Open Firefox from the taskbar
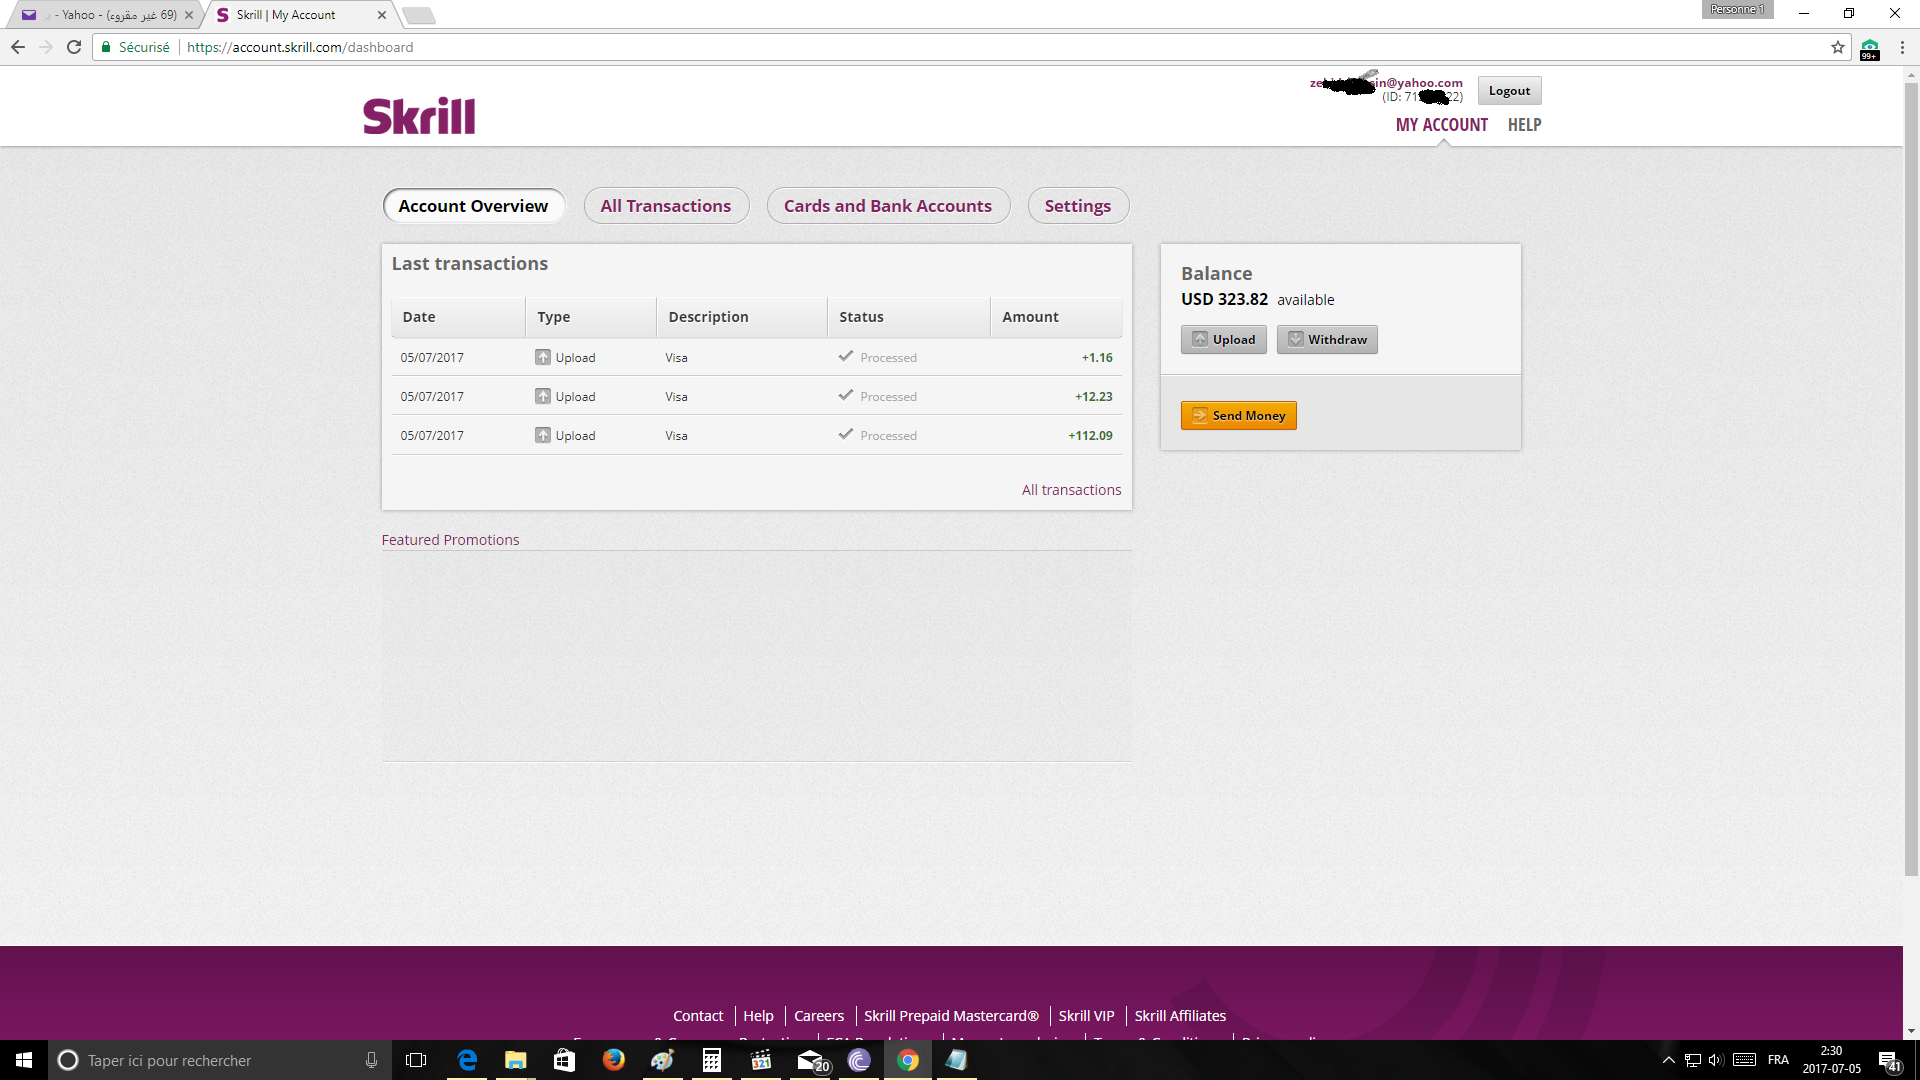The width and height of the screenshot is (1920, 1080). tap(613, 1060)
